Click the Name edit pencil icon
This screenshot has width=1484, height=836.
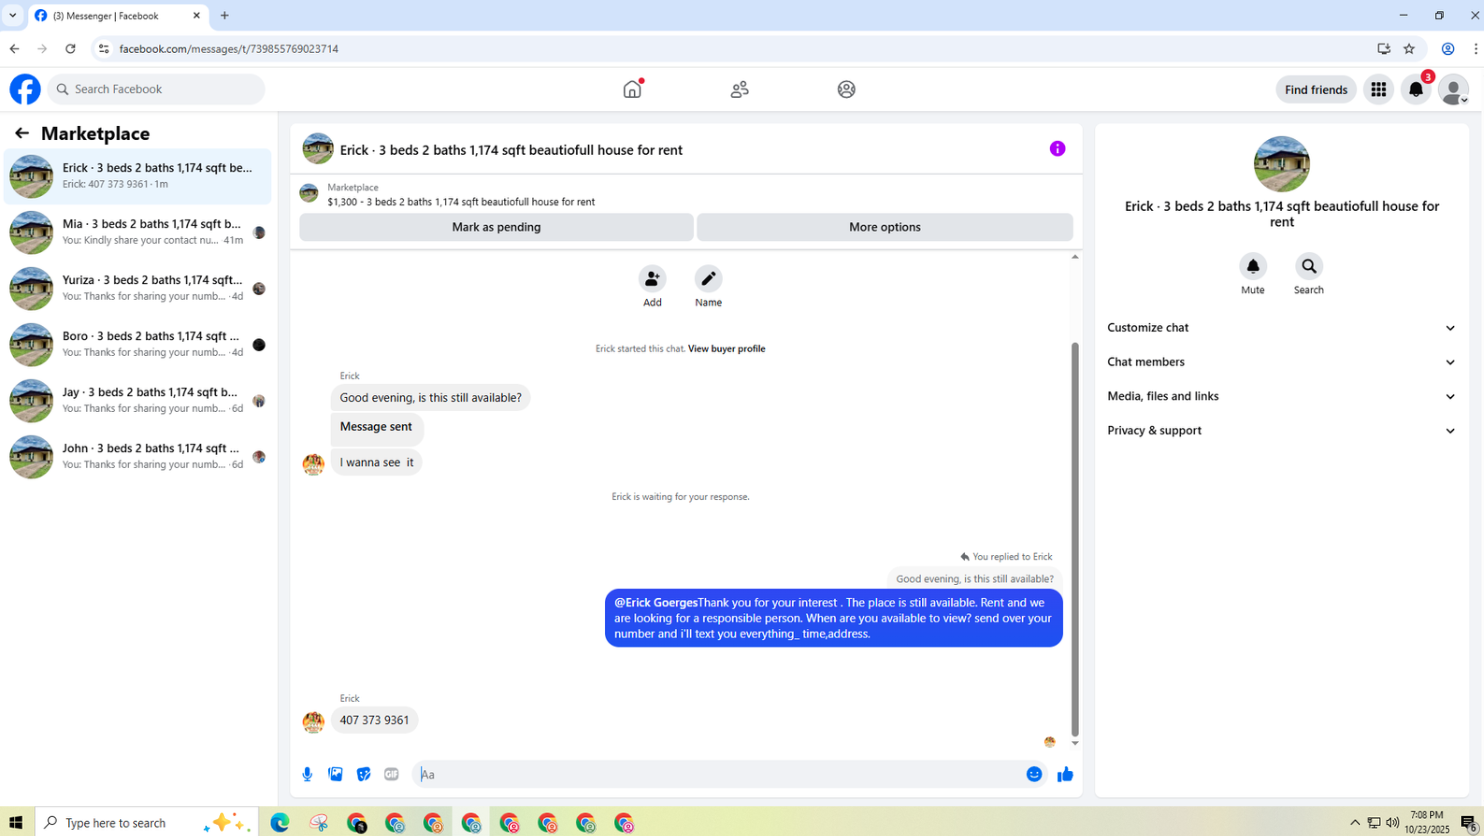click(x=708, y=278)
